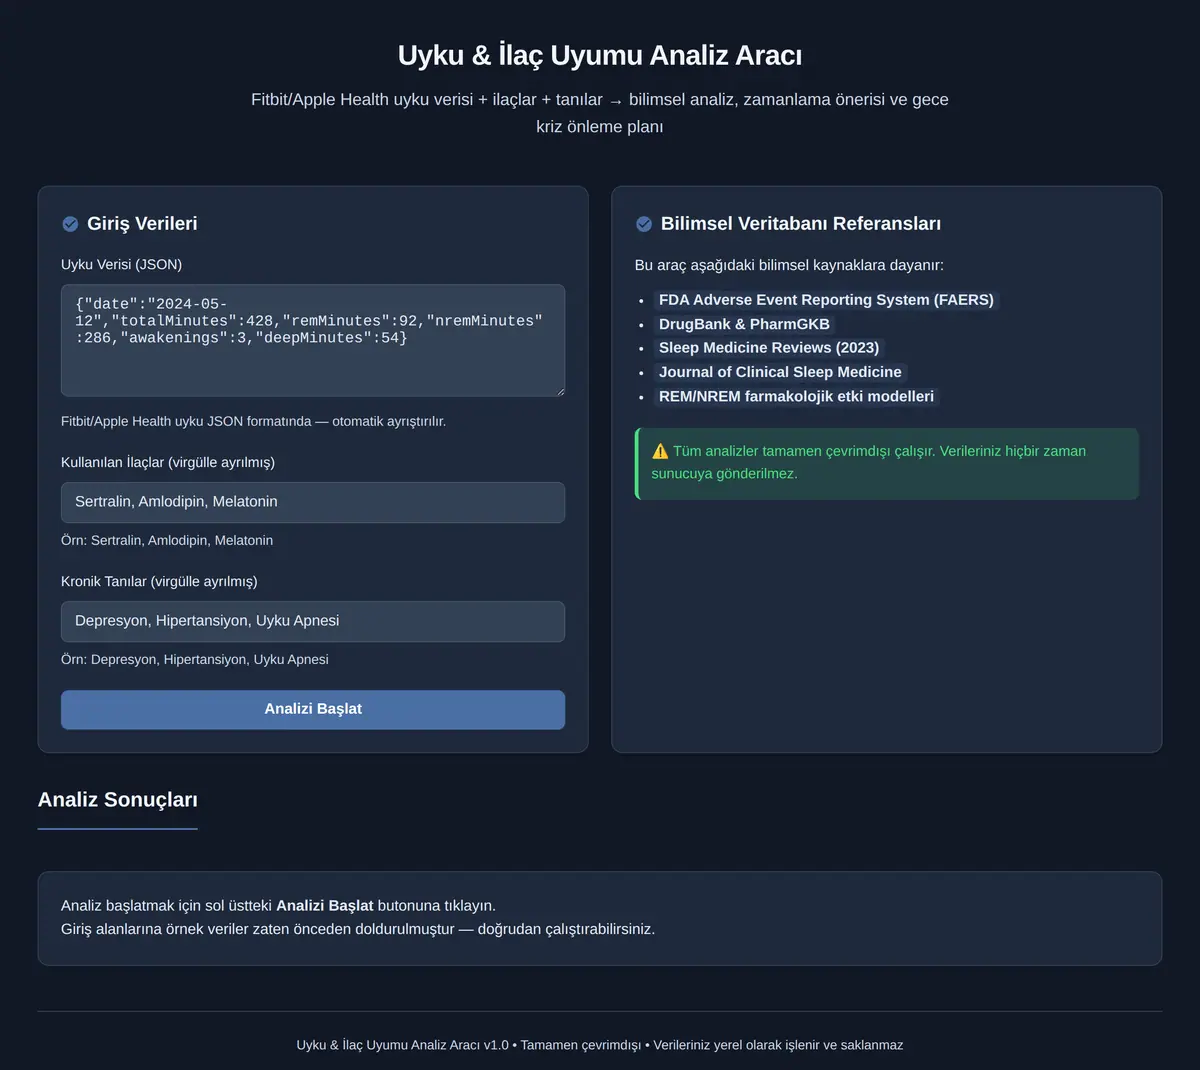
Task: Click bold 'Analizi Başlat' in results instructions
Action: tap(325, 906)
